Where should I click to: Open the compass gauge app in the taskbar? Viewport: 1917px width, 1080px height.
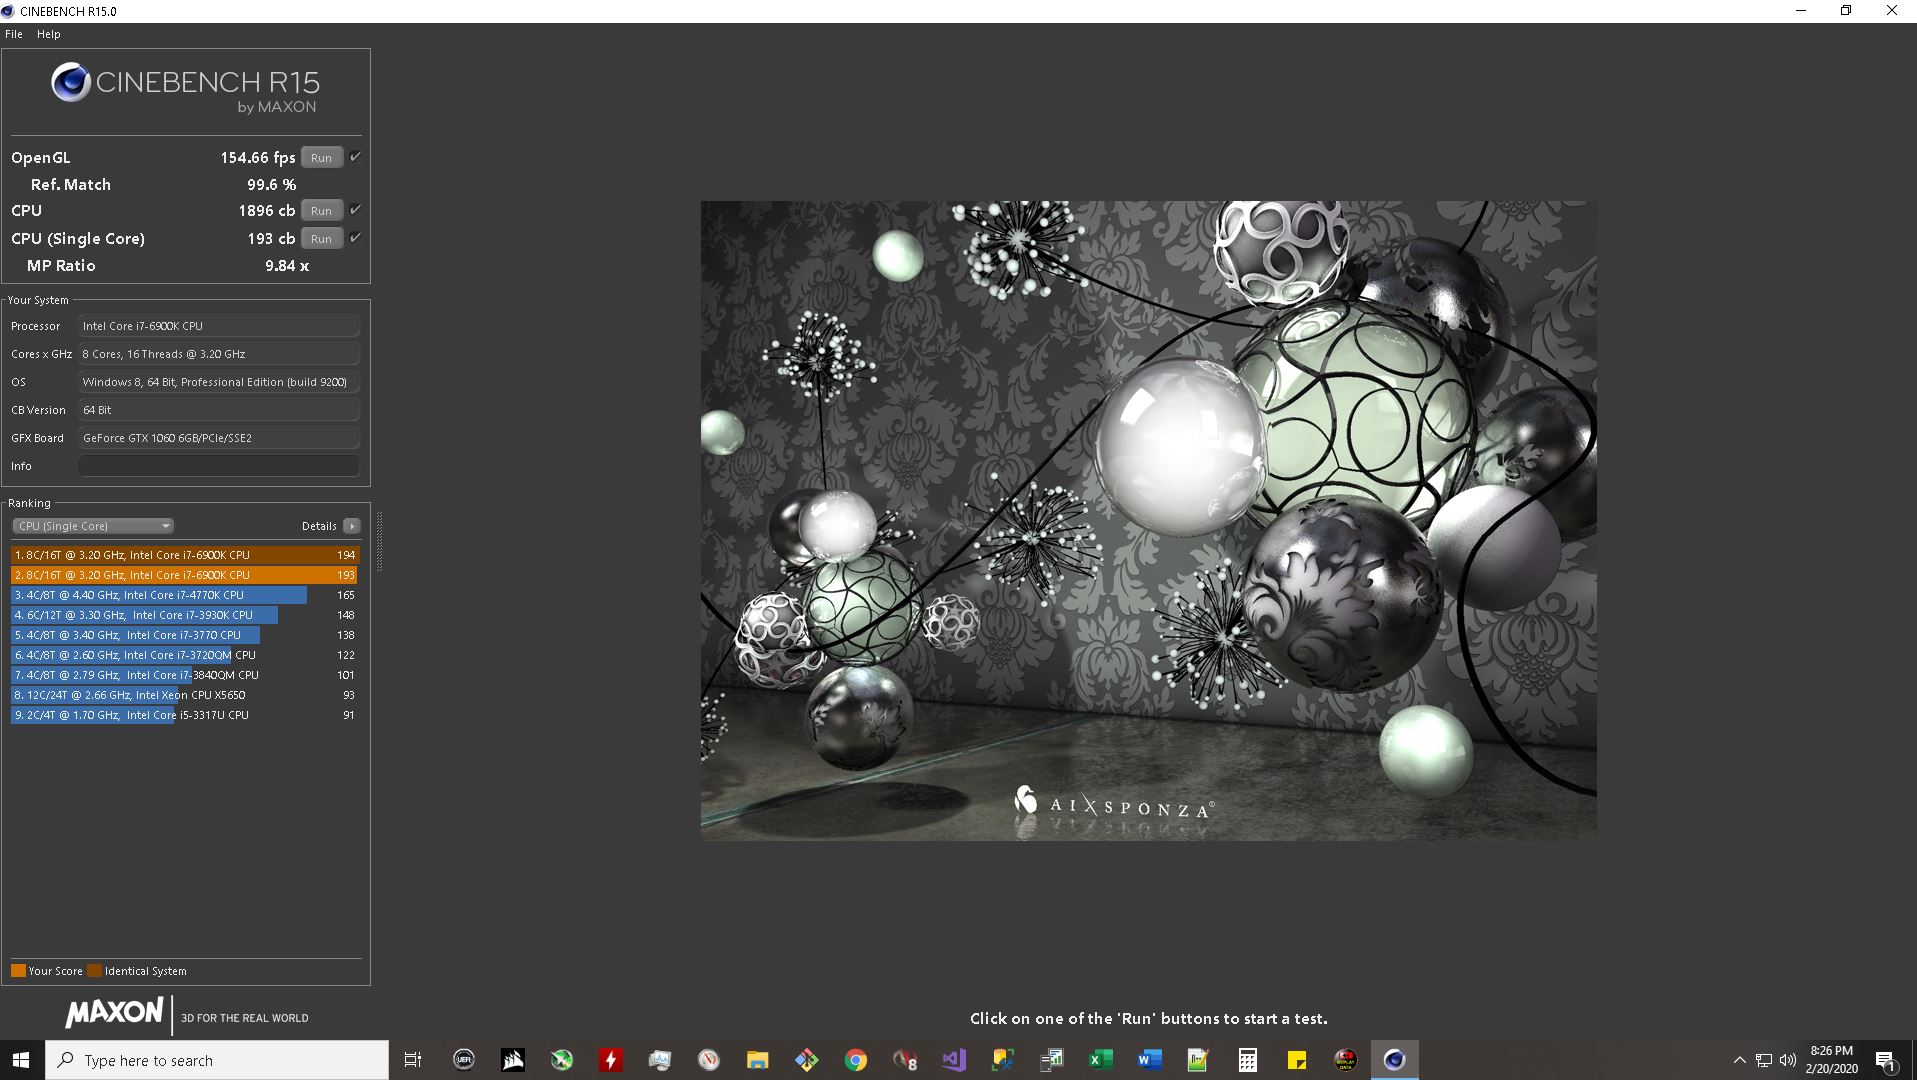point(709,1060)
